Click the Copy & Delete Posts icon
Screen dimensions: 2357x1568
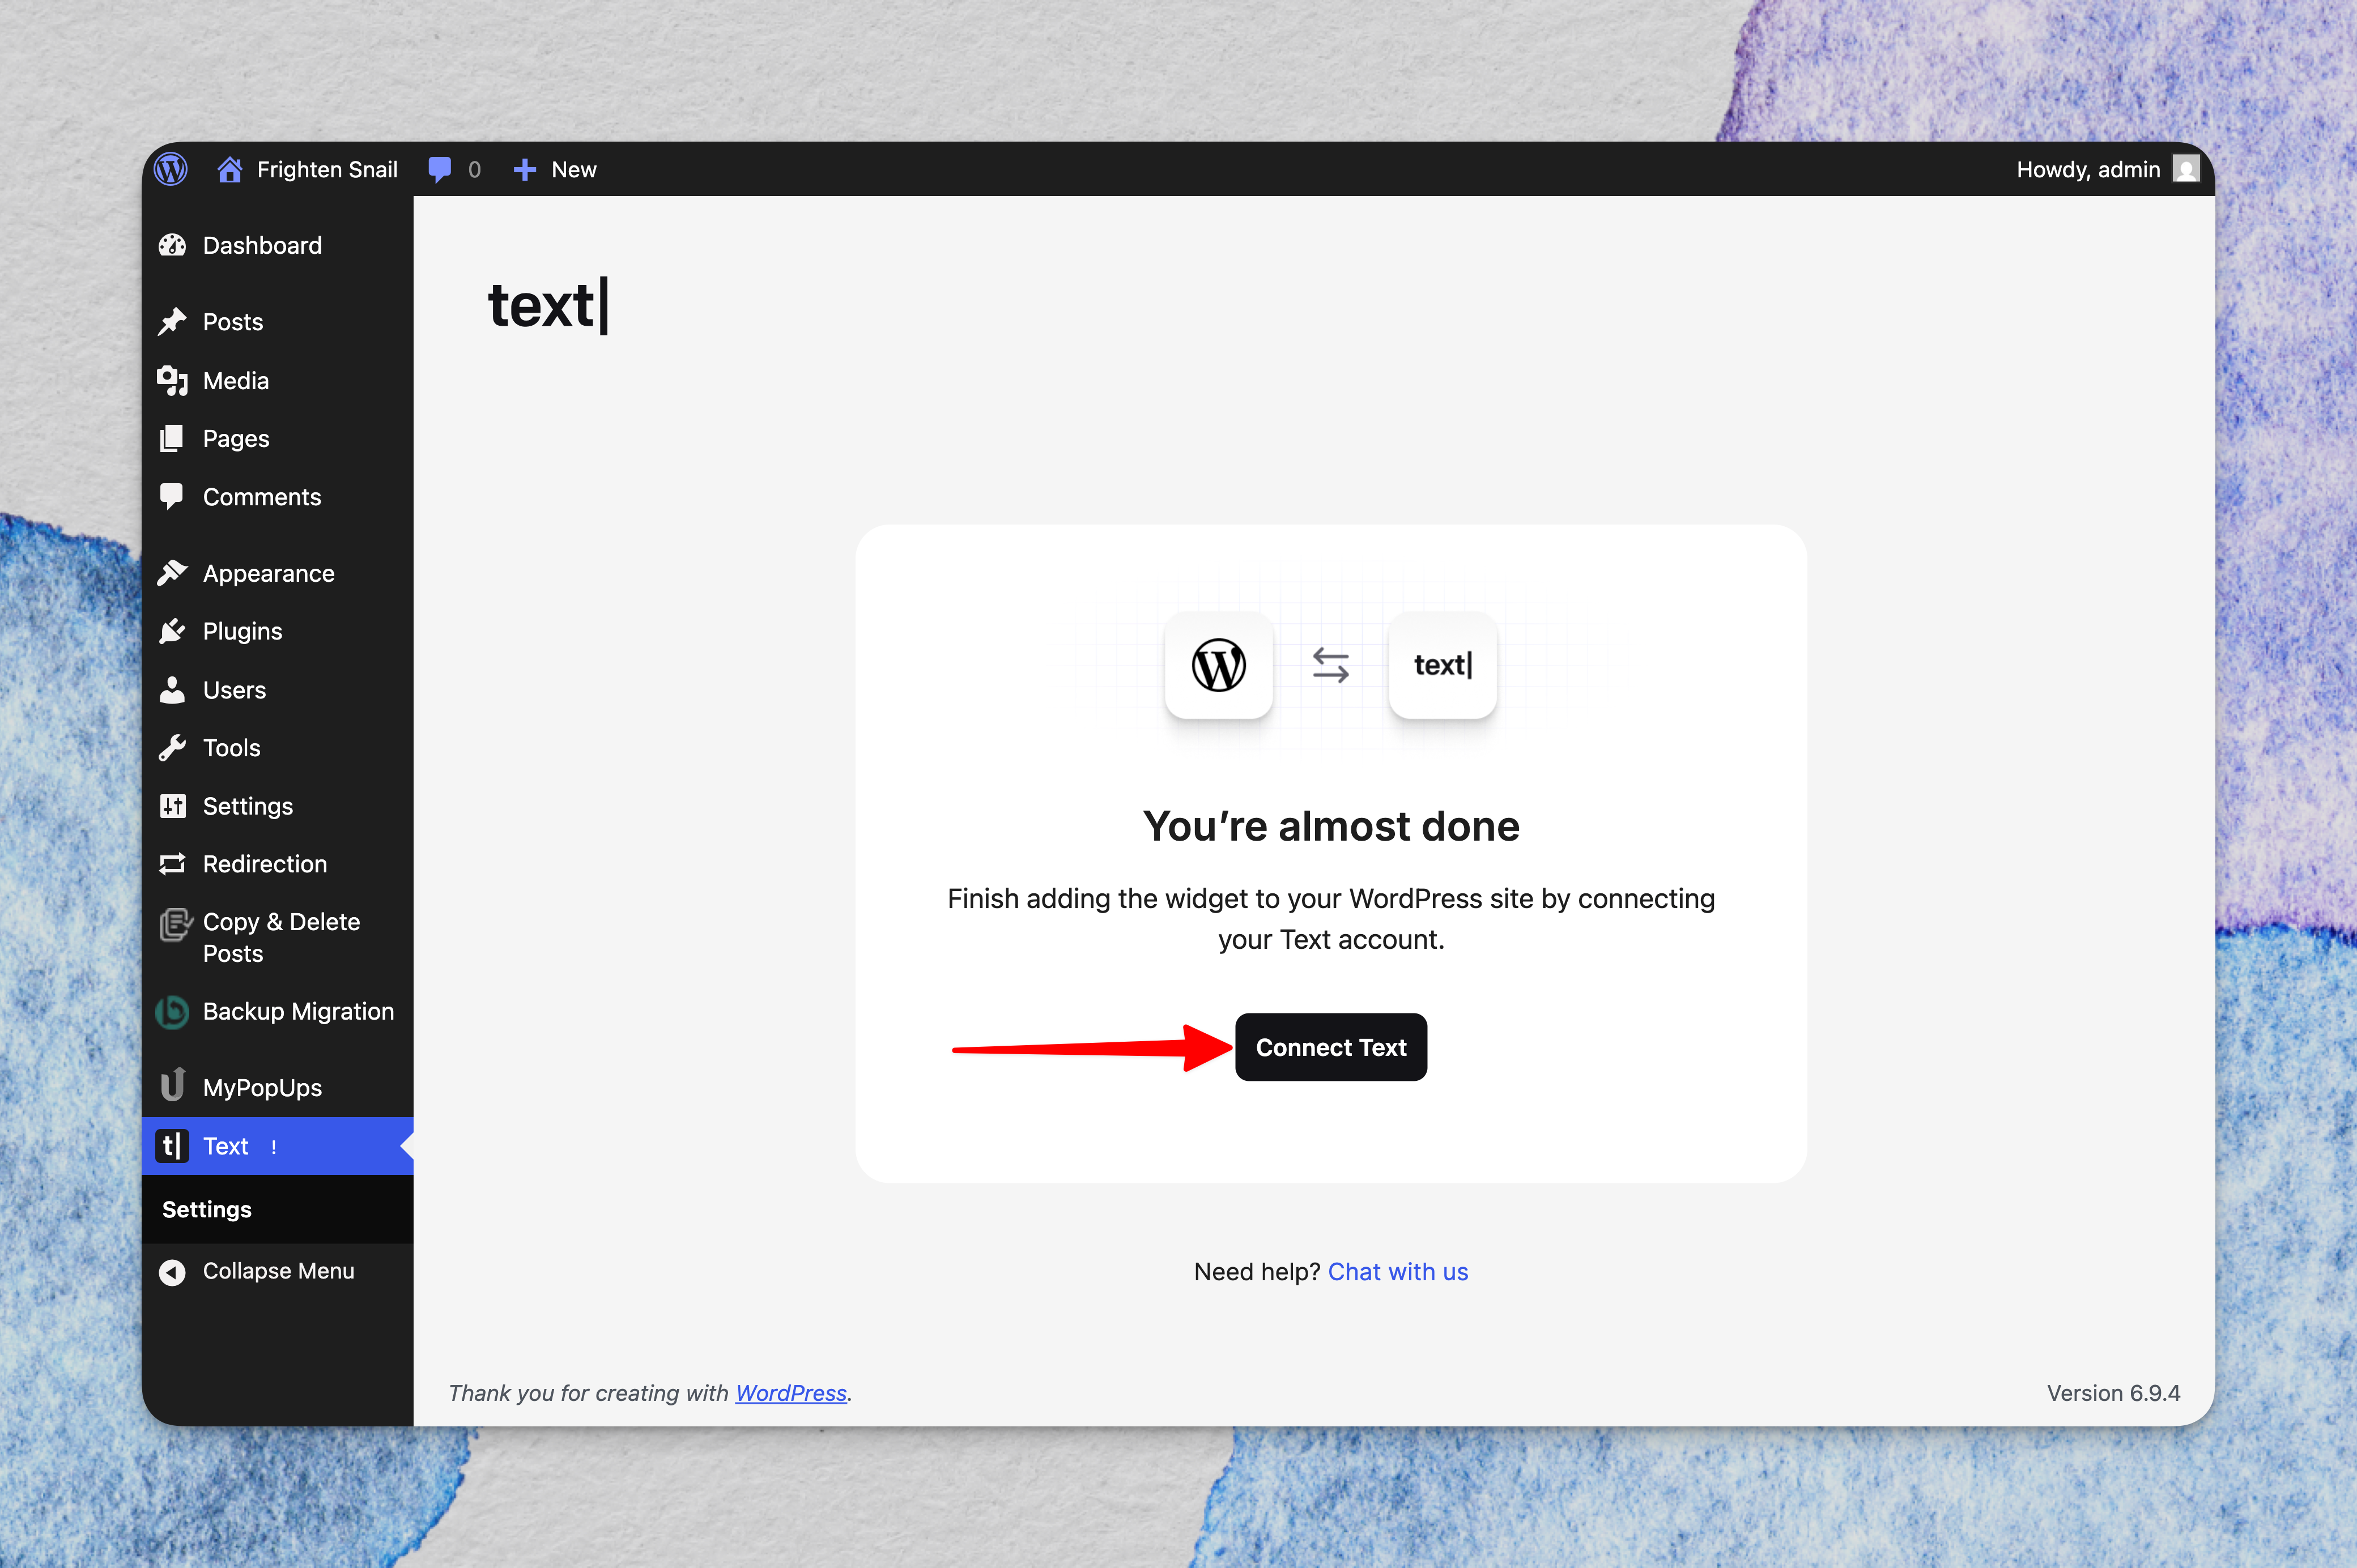(175, 924)
